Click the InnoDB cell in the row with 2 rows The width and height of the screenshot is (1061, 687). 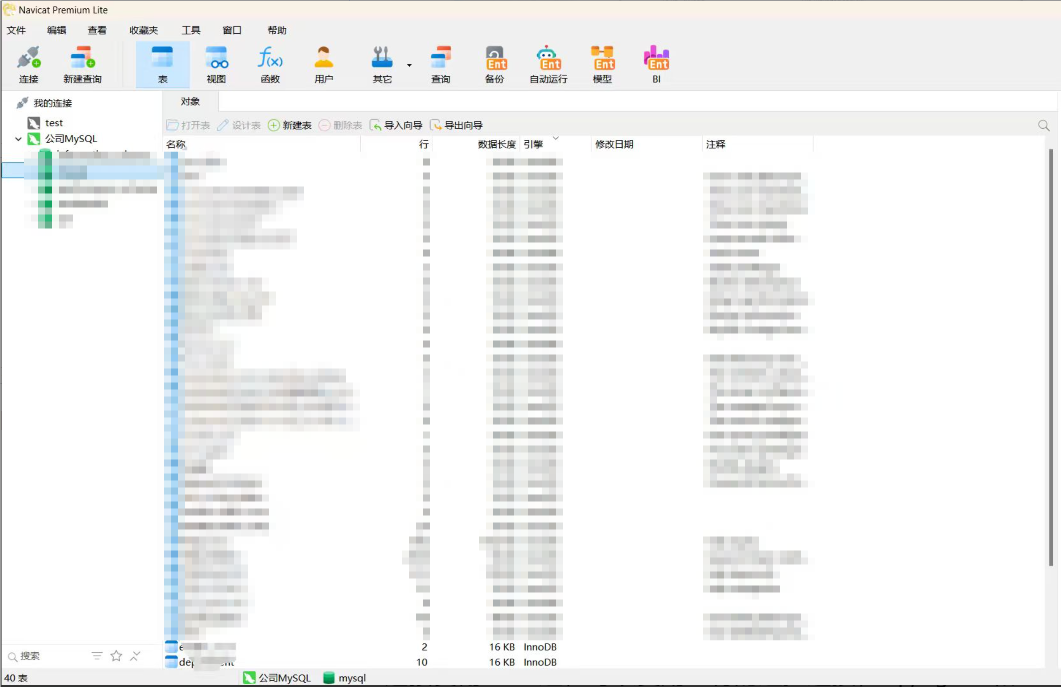pyautogui.click(x=540, y=647)
